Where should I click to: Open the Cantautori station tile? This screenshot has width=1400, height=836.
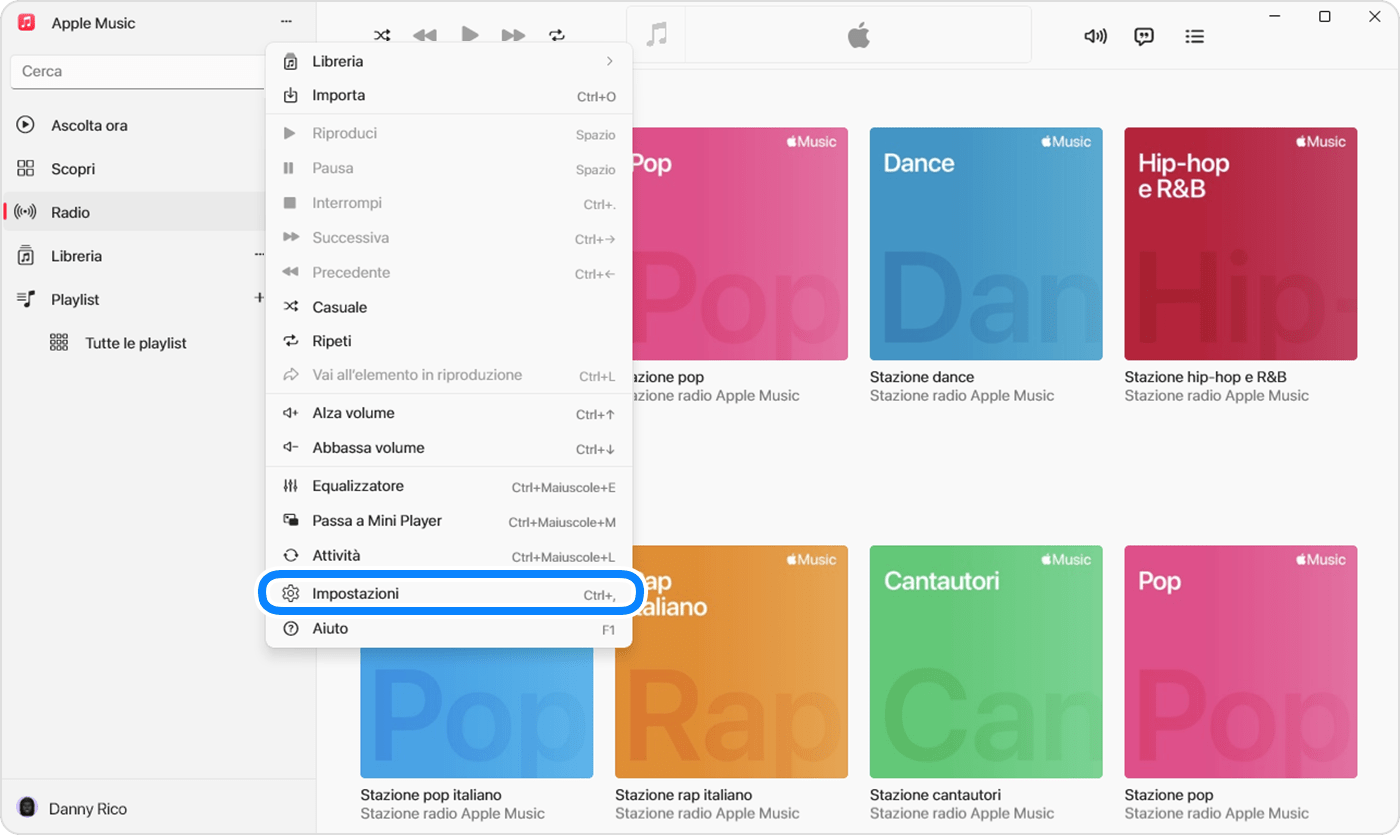click(x=986, y=662)
